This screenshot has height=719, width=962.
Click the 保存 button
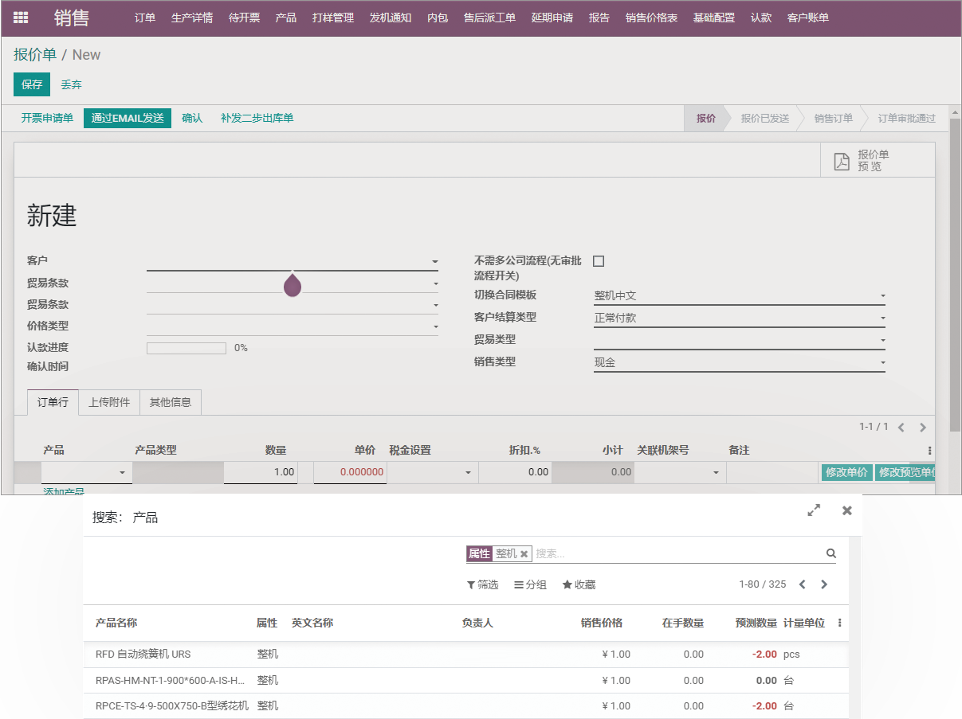[x=31, y=85]
